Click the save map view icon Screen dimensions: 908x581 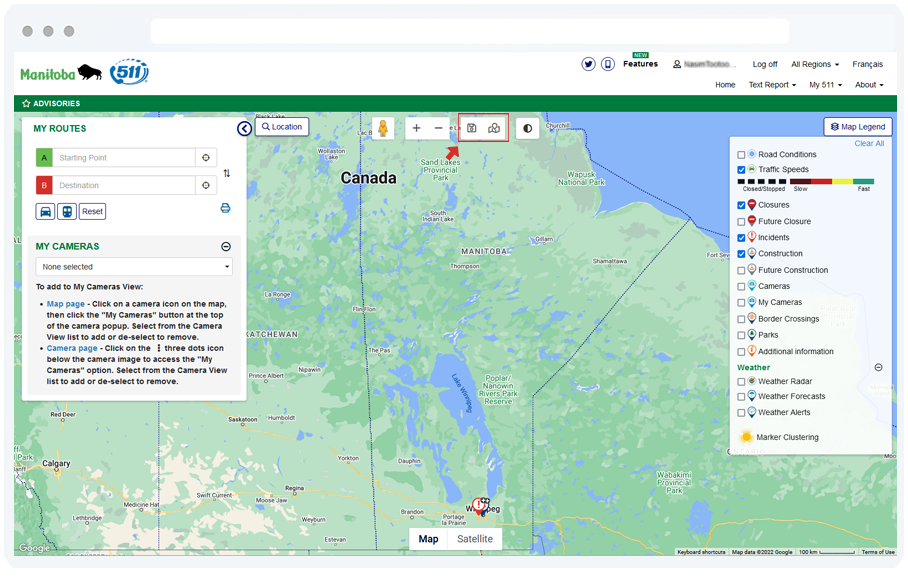coord(472,128)
